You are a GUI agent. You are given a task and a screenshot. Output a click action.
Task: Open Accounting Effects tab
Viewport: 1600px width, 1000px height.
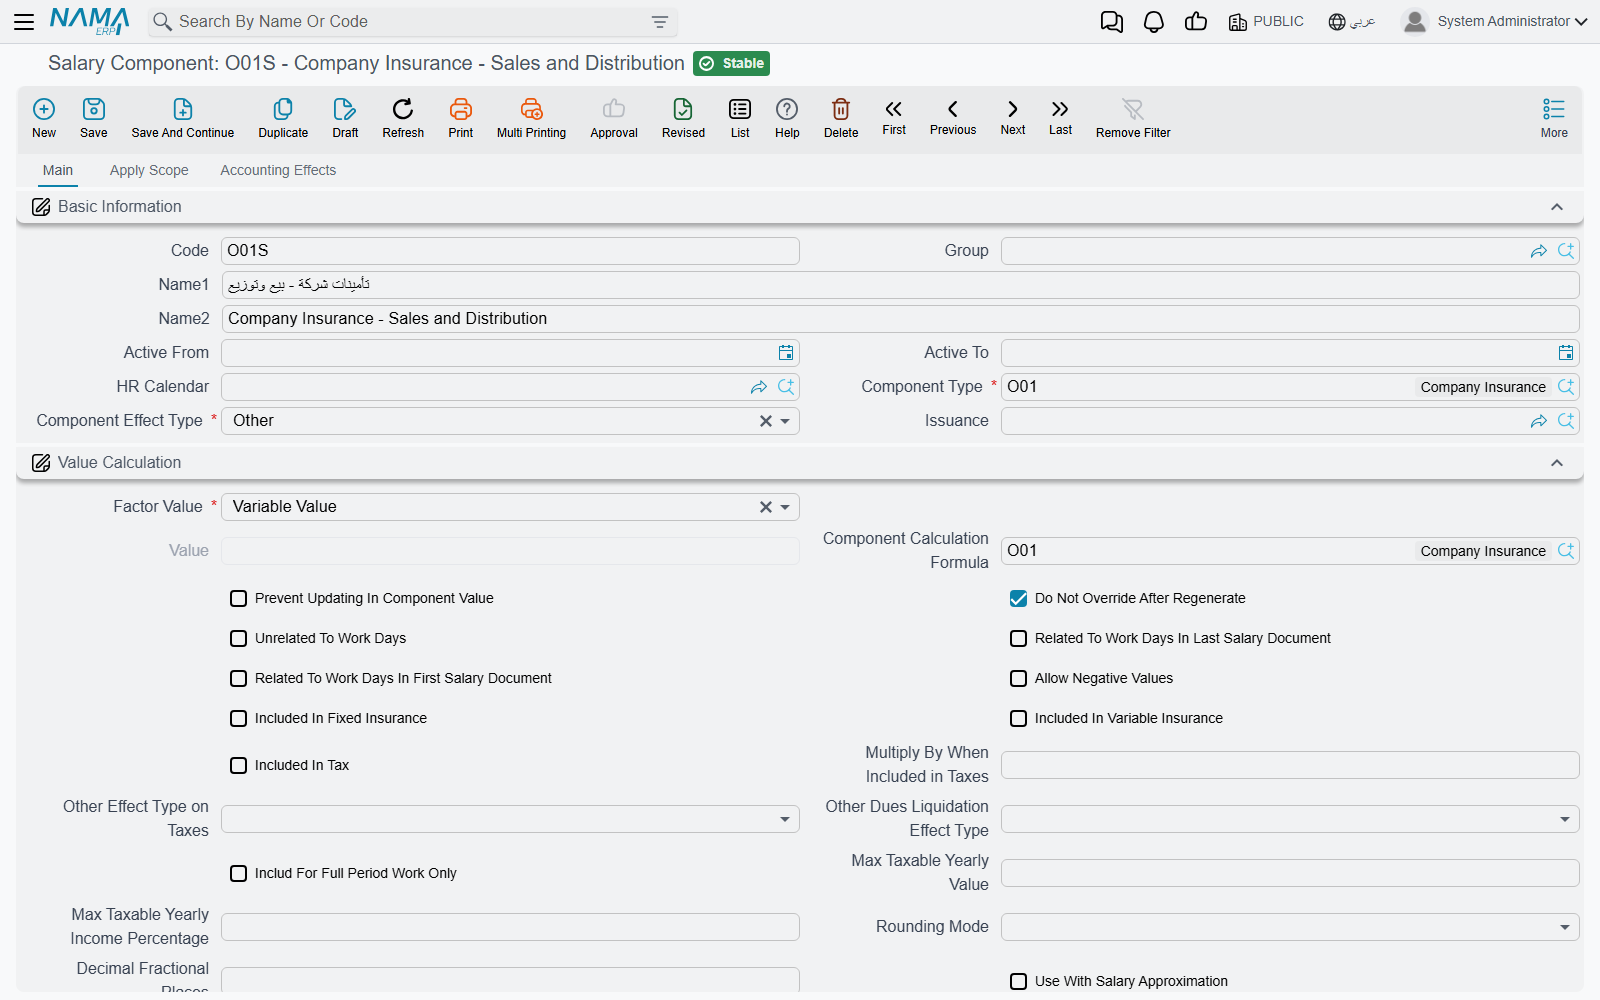(x=278, y=170)
